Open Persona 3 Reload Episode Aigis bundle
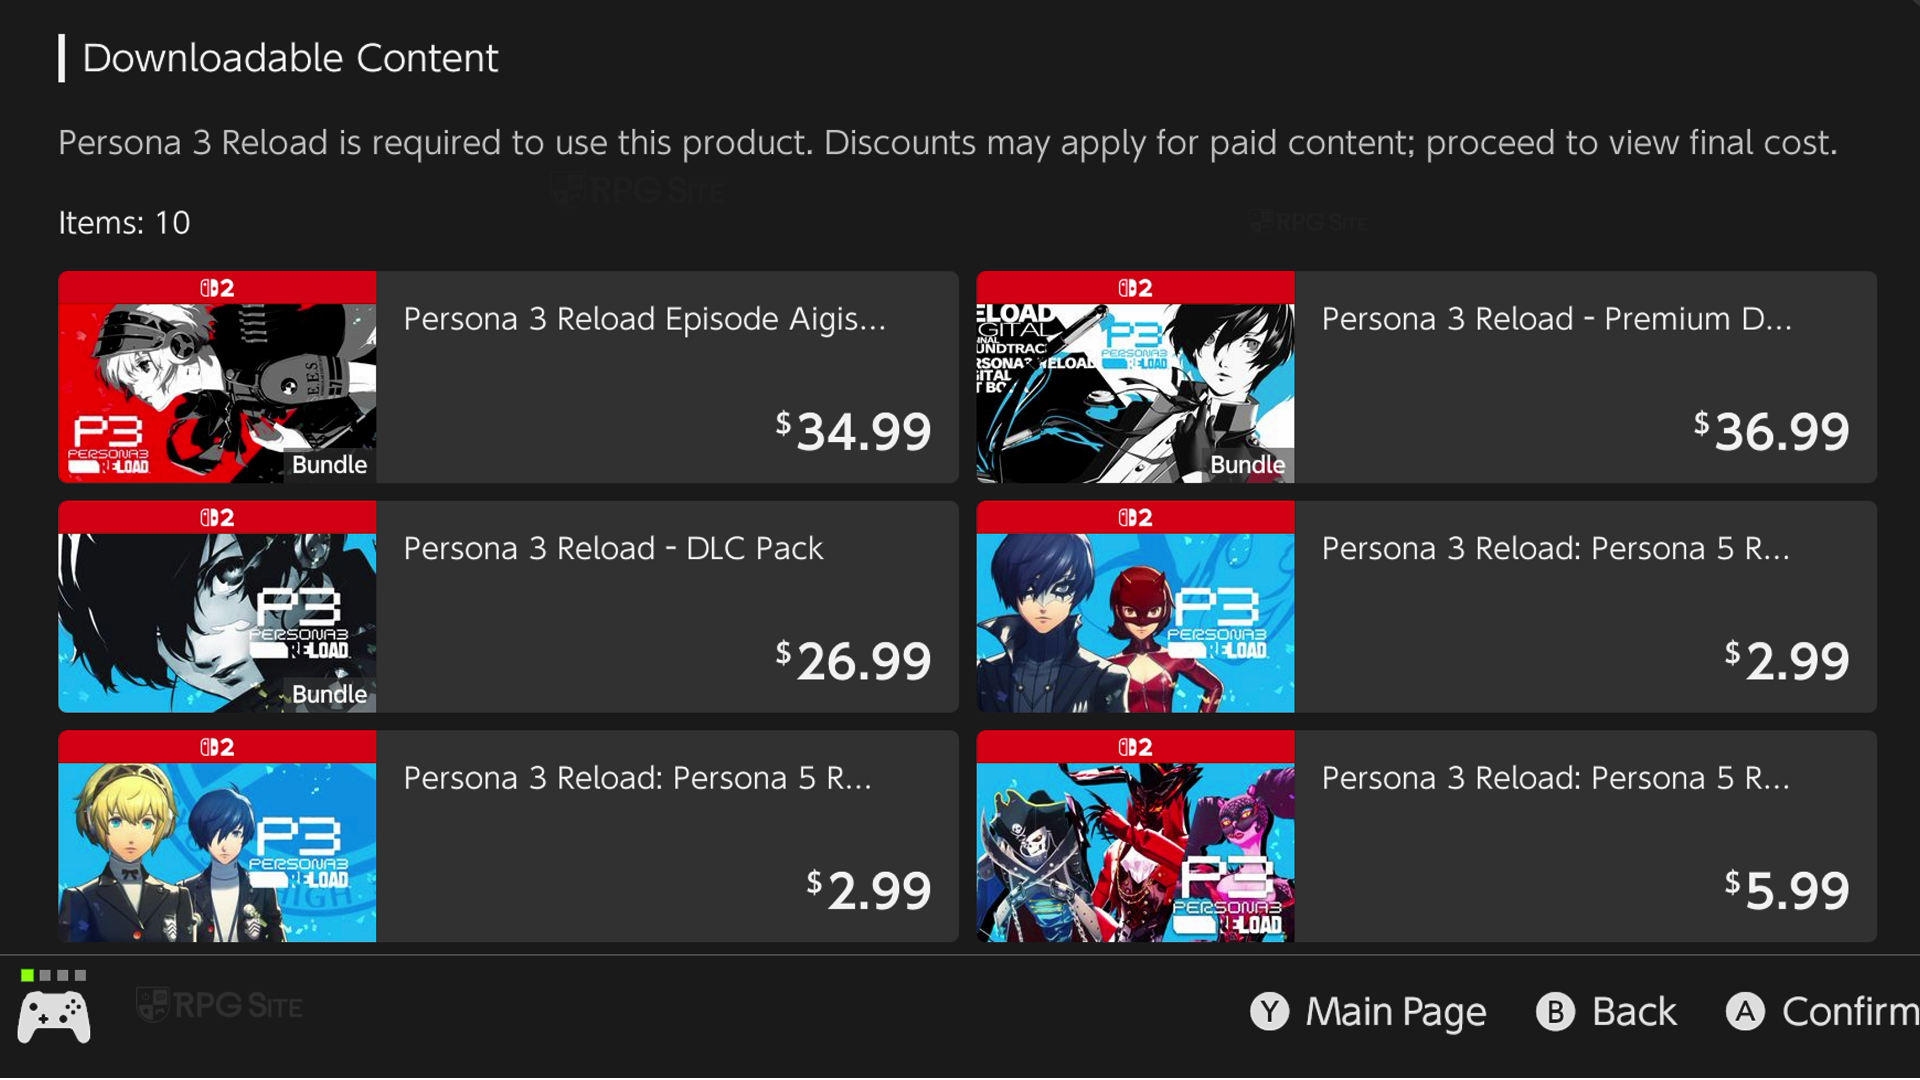This screenshot has height=1080, width=1920. tap(644, 319)
